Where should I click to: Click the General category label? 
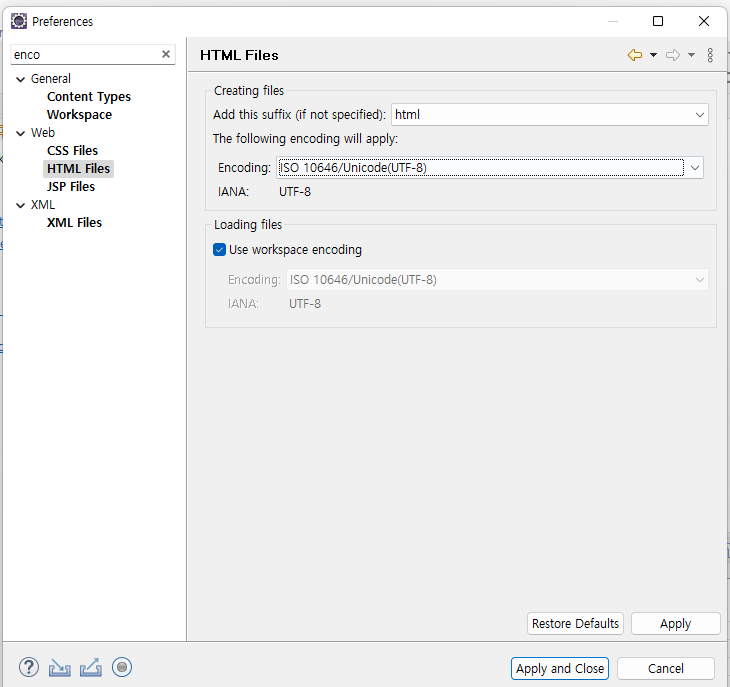pos(51,79)
